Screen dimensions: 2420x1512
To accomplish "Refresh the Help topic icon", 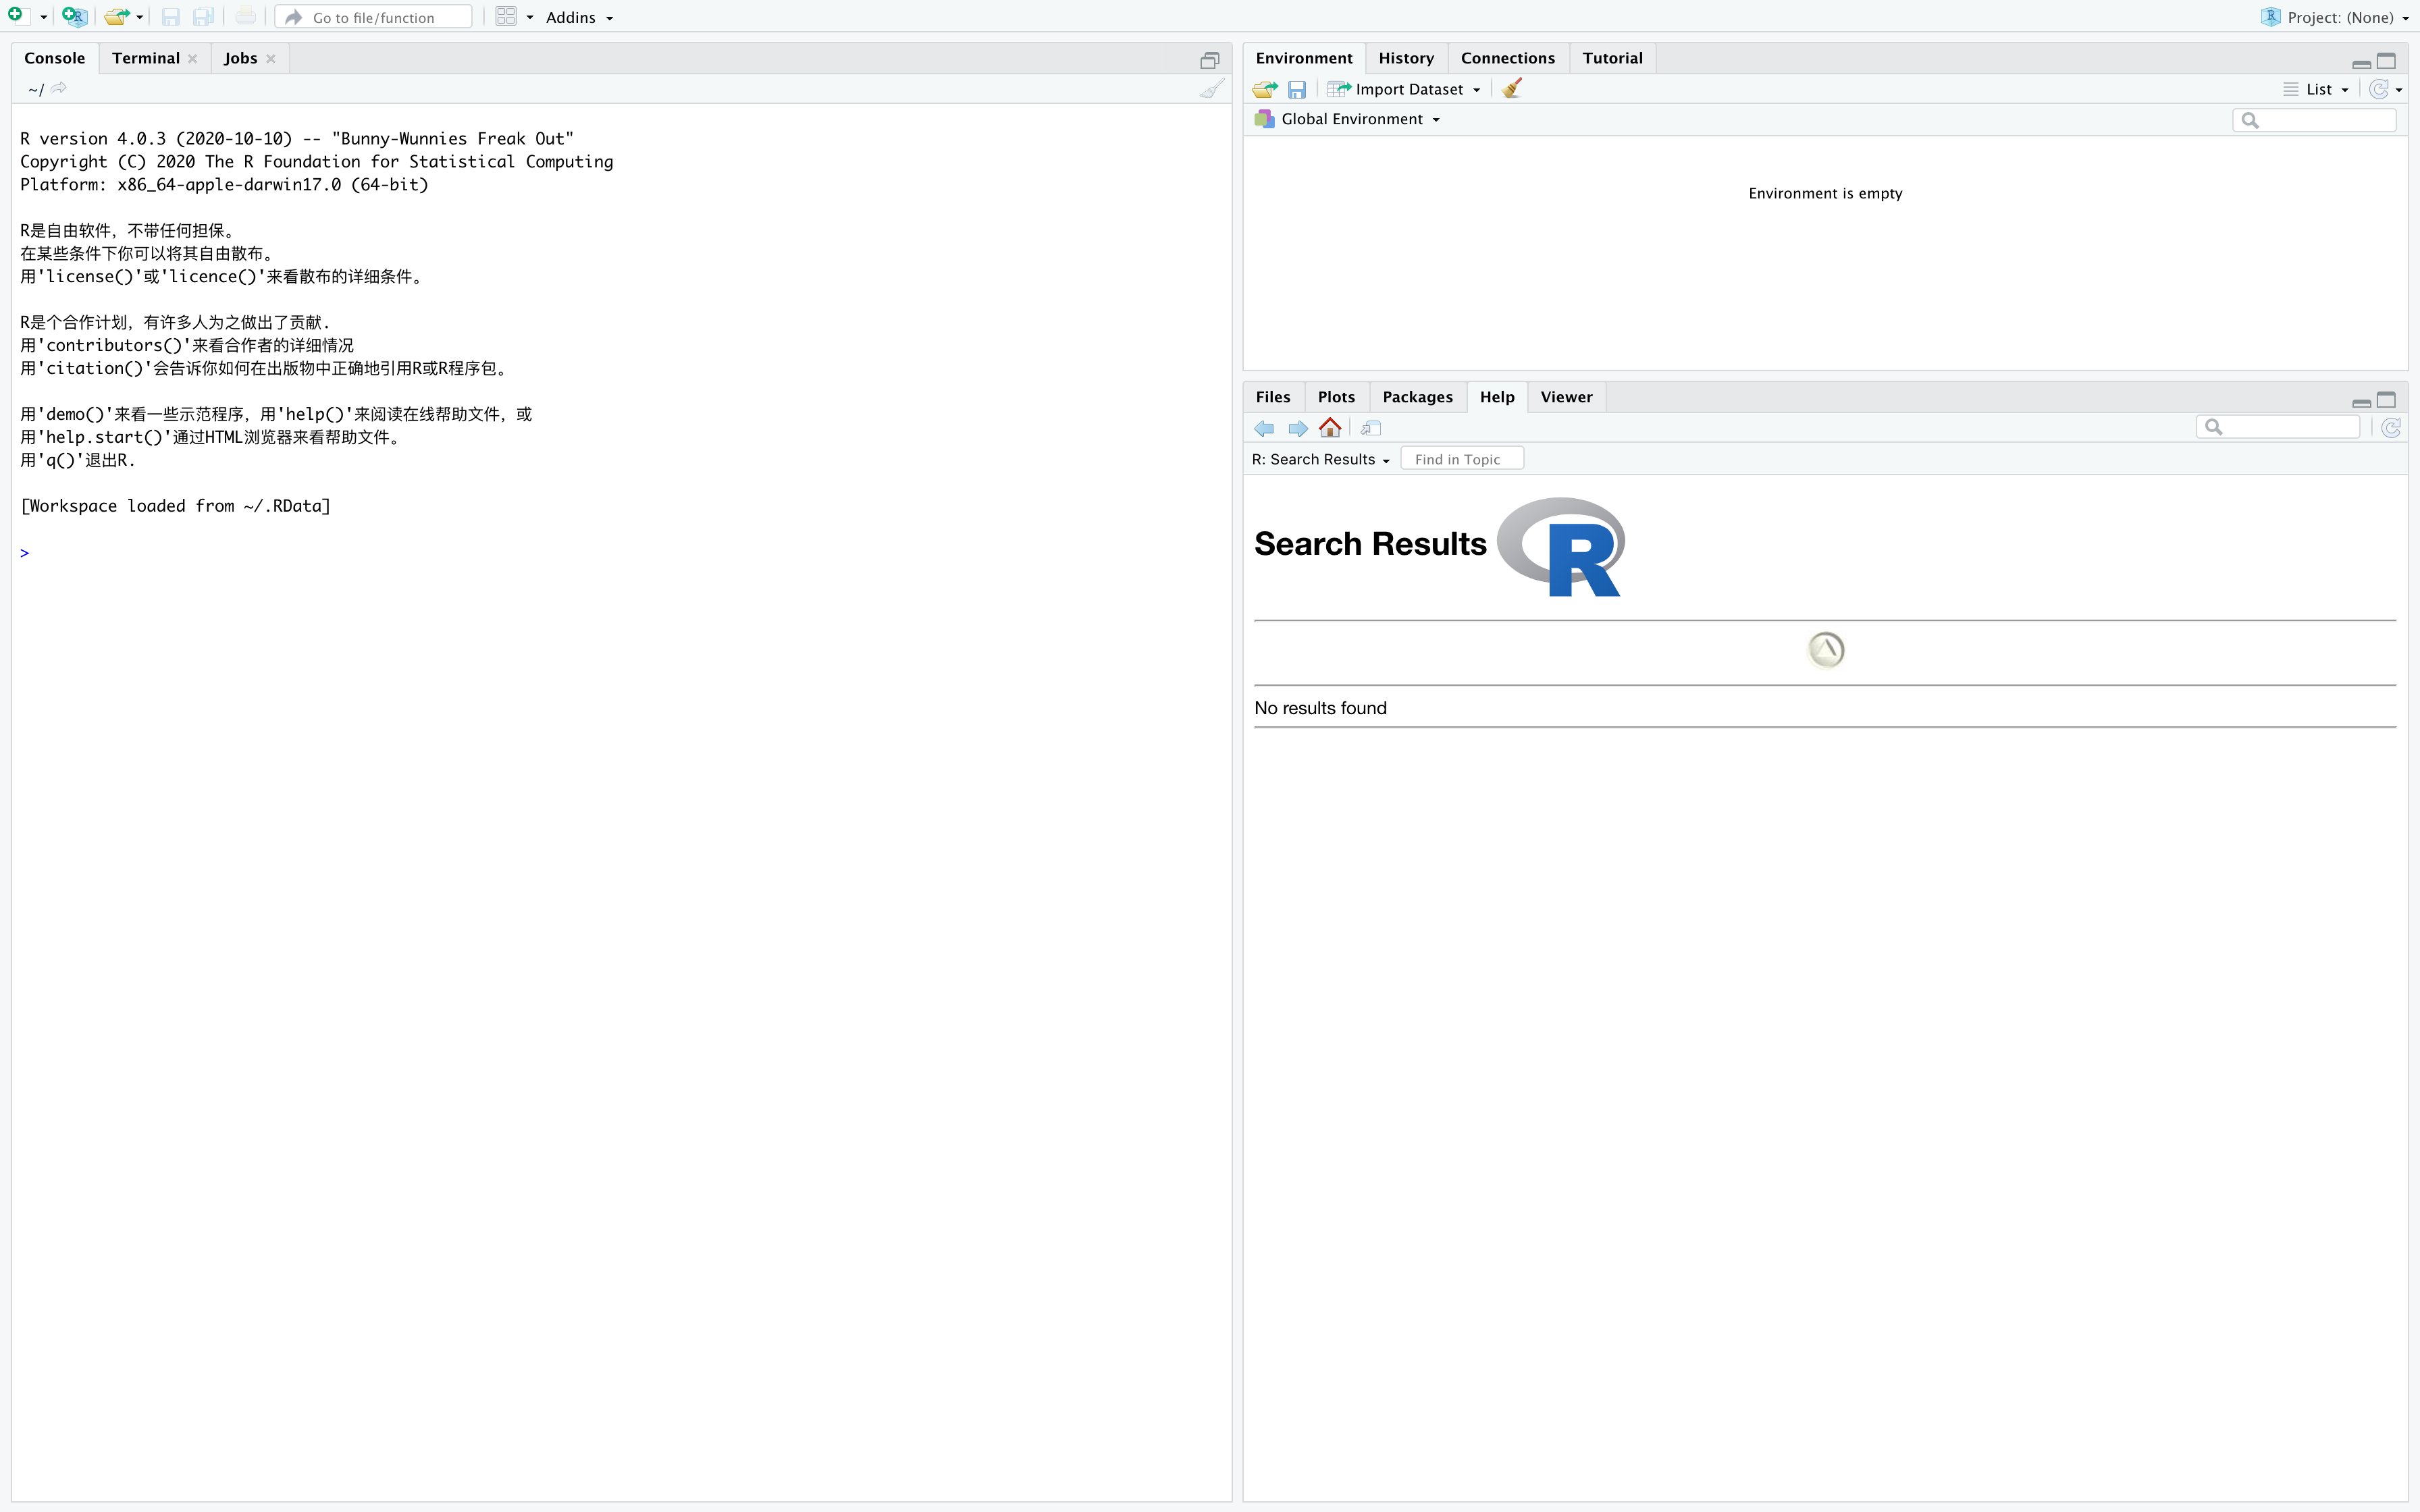I will [2391, 428].
